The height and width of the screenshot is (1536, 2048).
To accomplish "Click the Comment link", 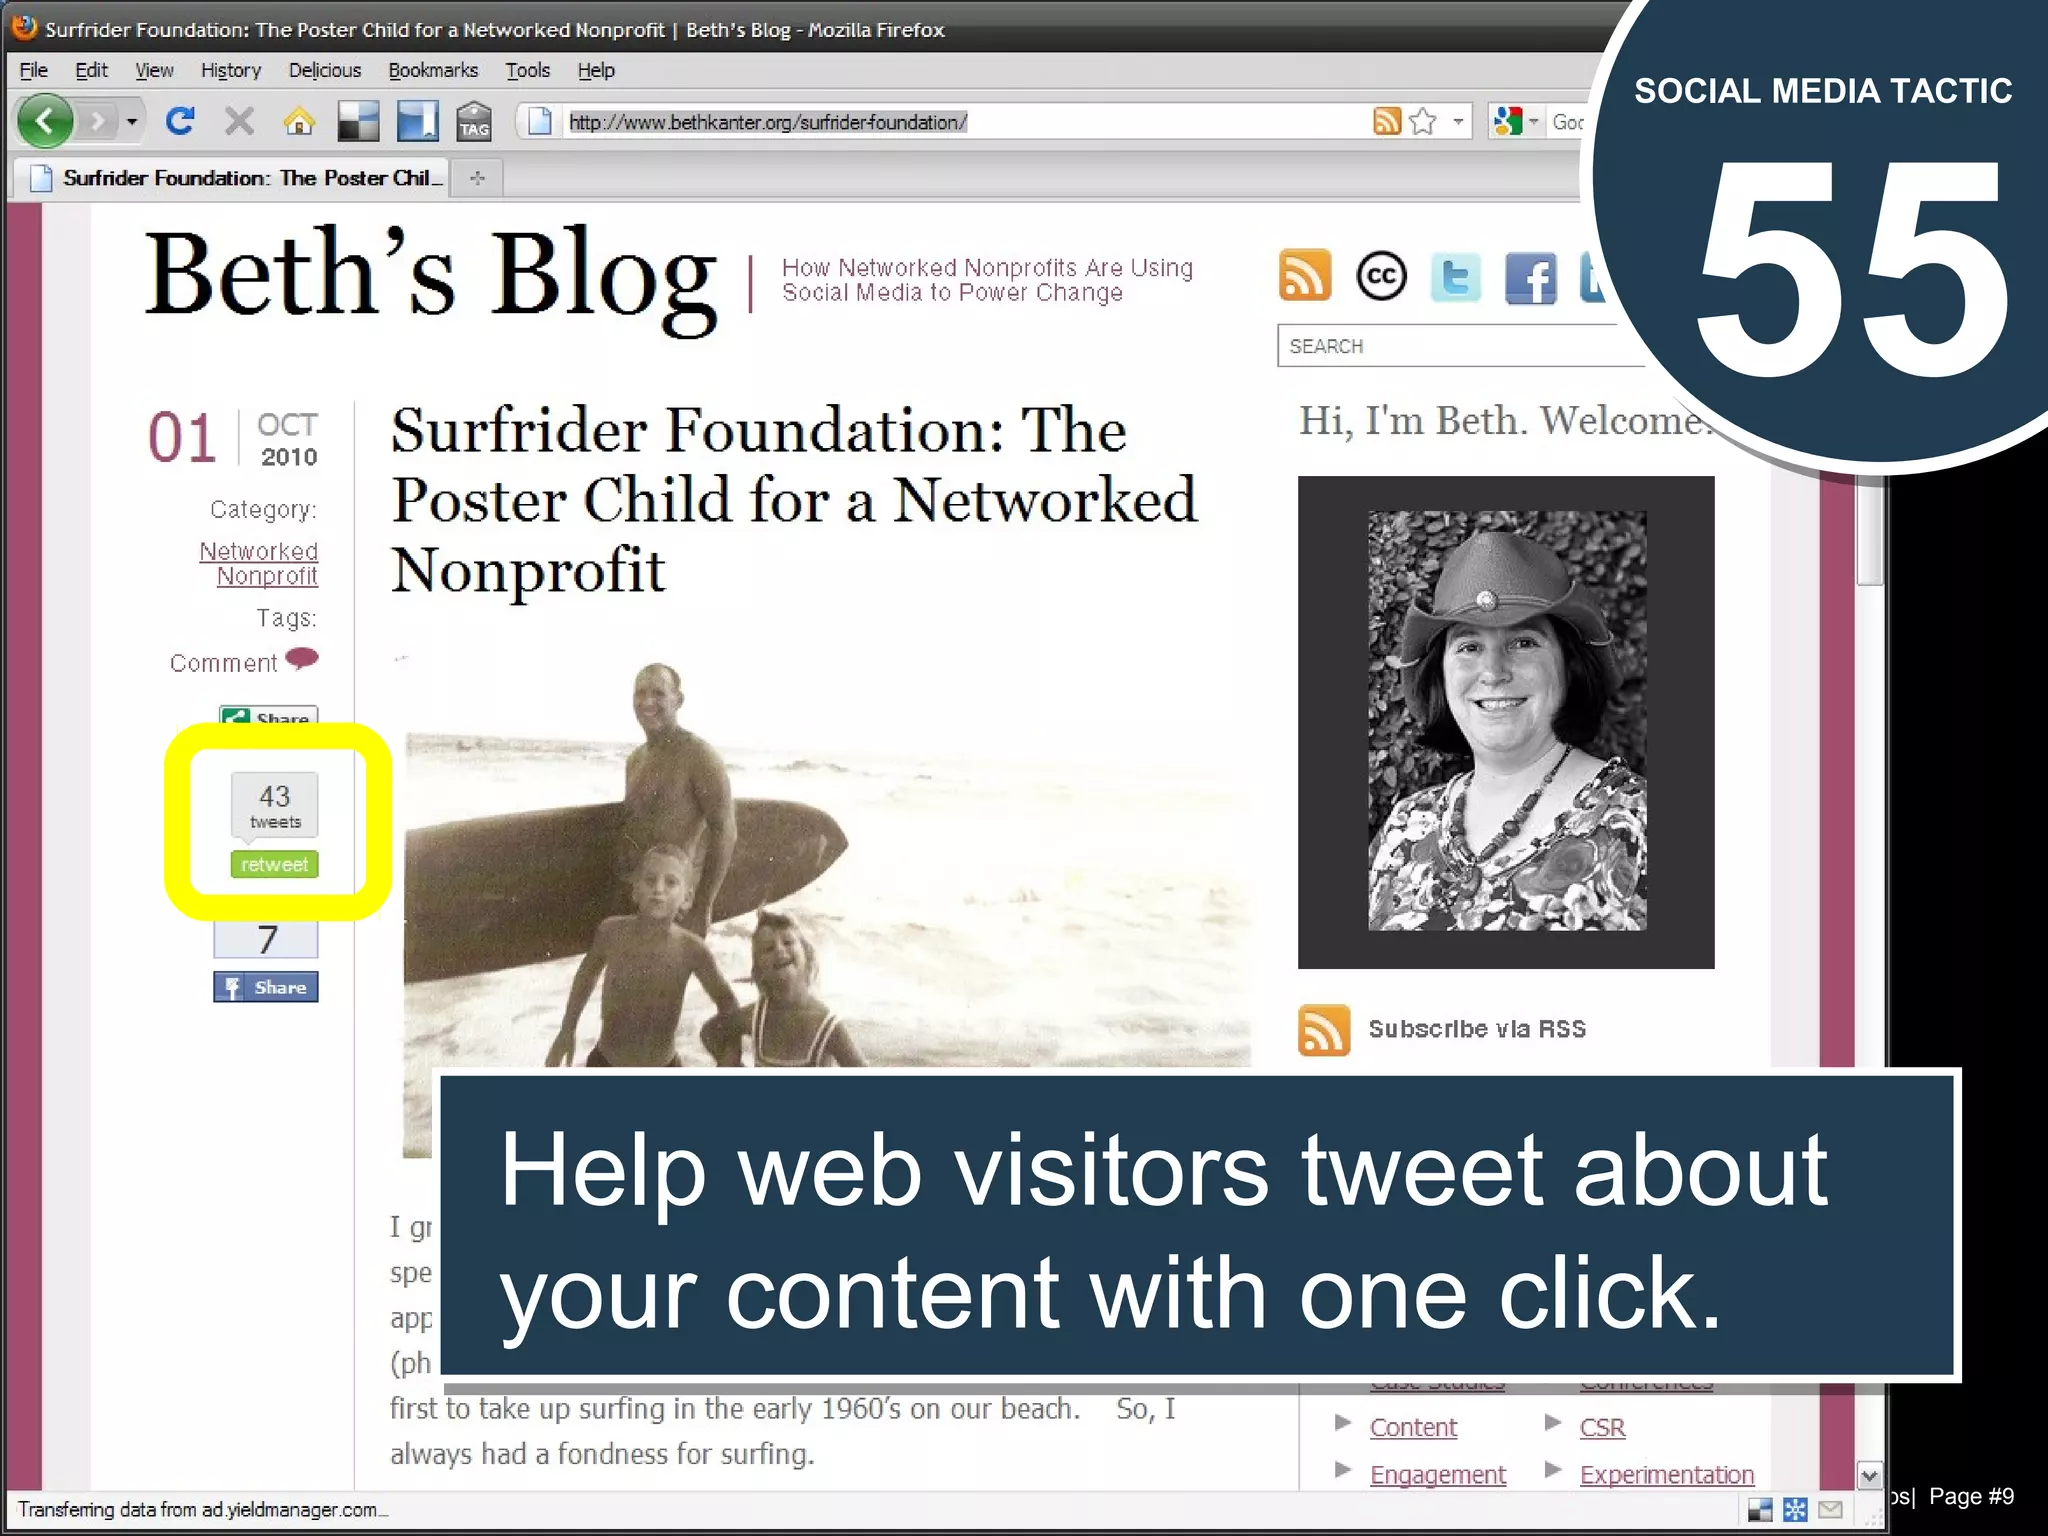I will (x=223, y=663).
